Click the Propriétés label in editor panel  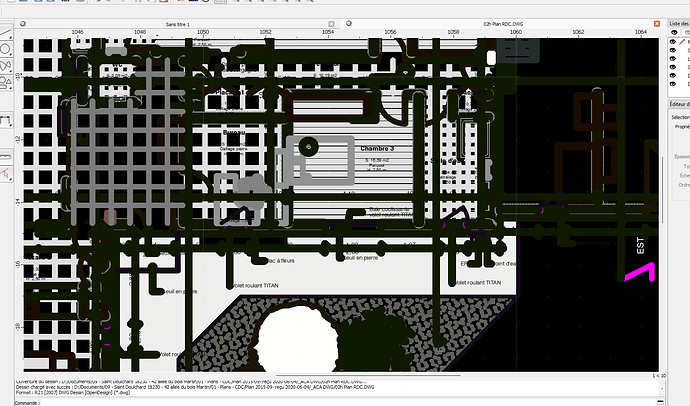pos(683,127)
